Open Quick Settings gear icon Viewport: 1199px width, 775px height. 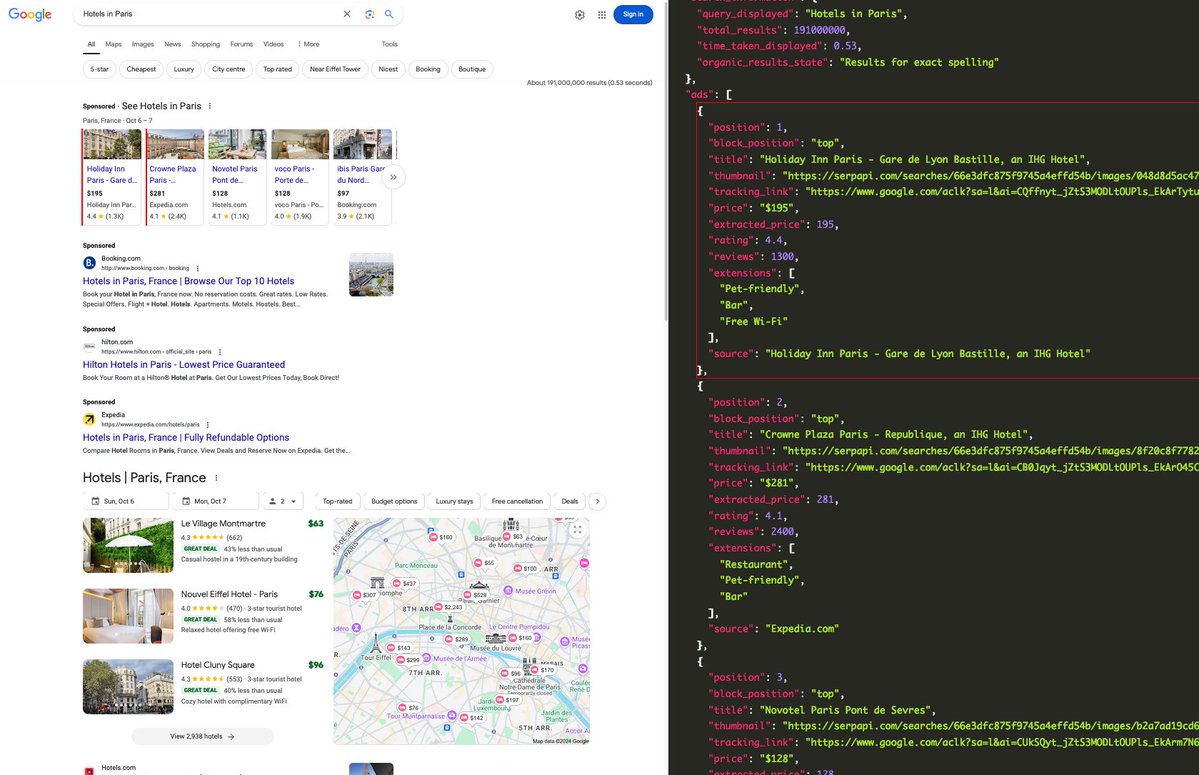(580, 15)
